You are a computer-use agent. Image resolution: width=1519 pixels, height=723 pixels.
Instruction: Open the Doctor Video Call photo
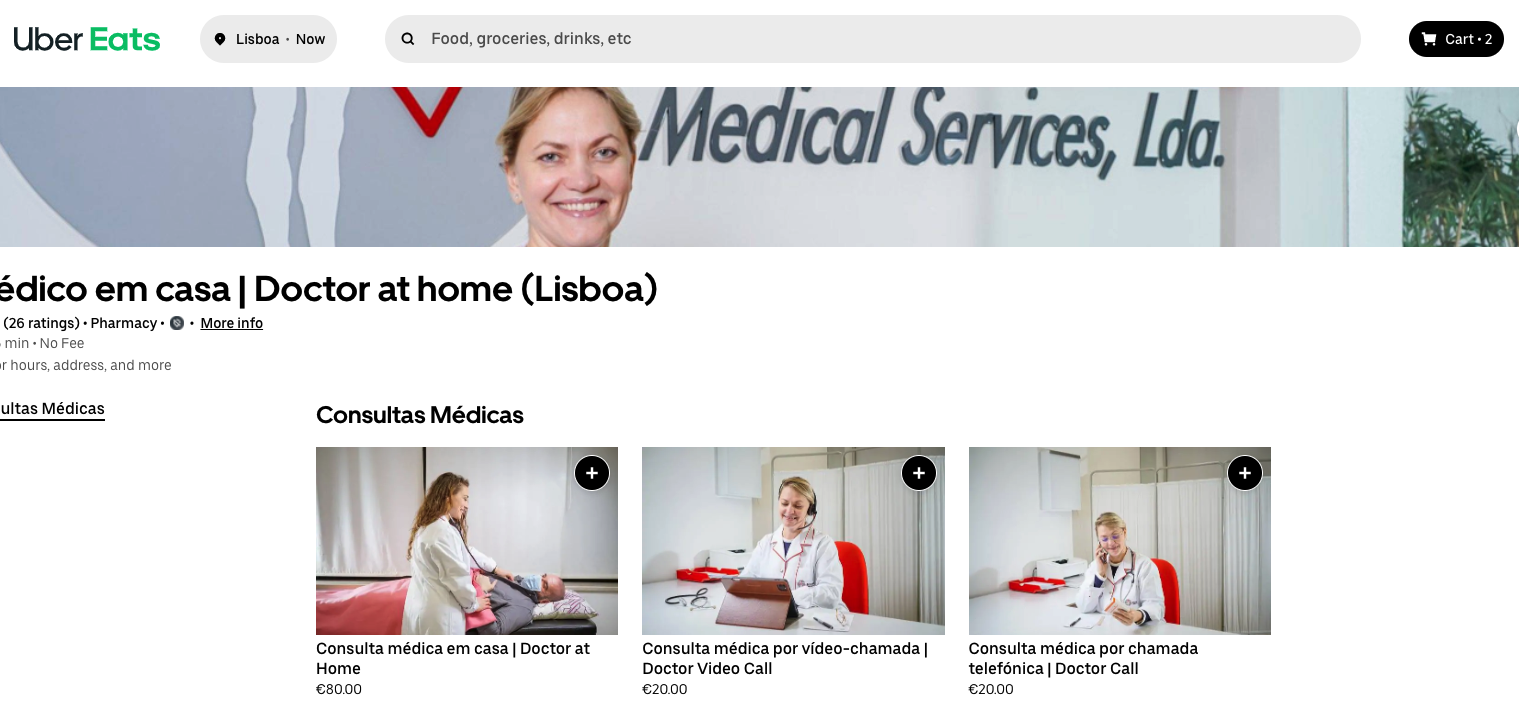tap(793, 541)
